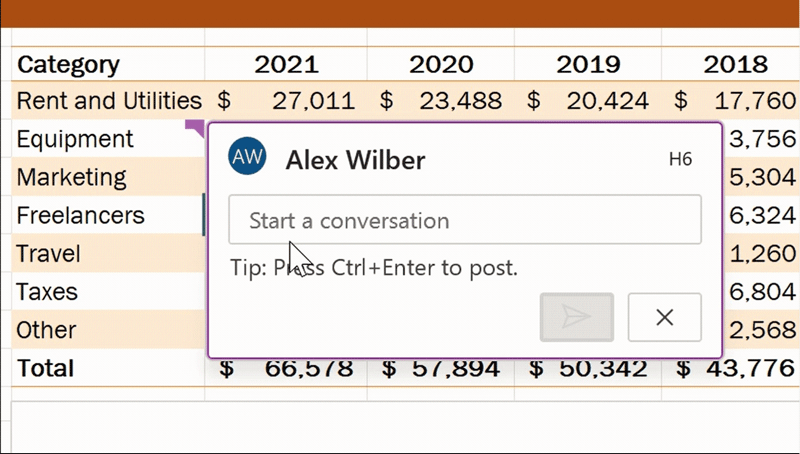Select the Category header cell
Viewport: 800px width, 454px height.
[x=108, y=64]
